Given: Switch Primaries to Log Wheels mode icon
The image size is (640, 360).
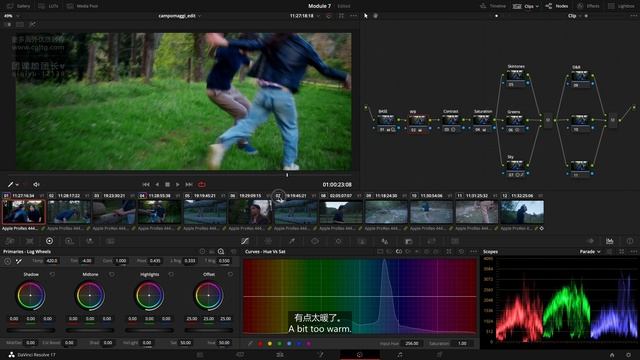Looking at the screenshot, I should point(221,251).
